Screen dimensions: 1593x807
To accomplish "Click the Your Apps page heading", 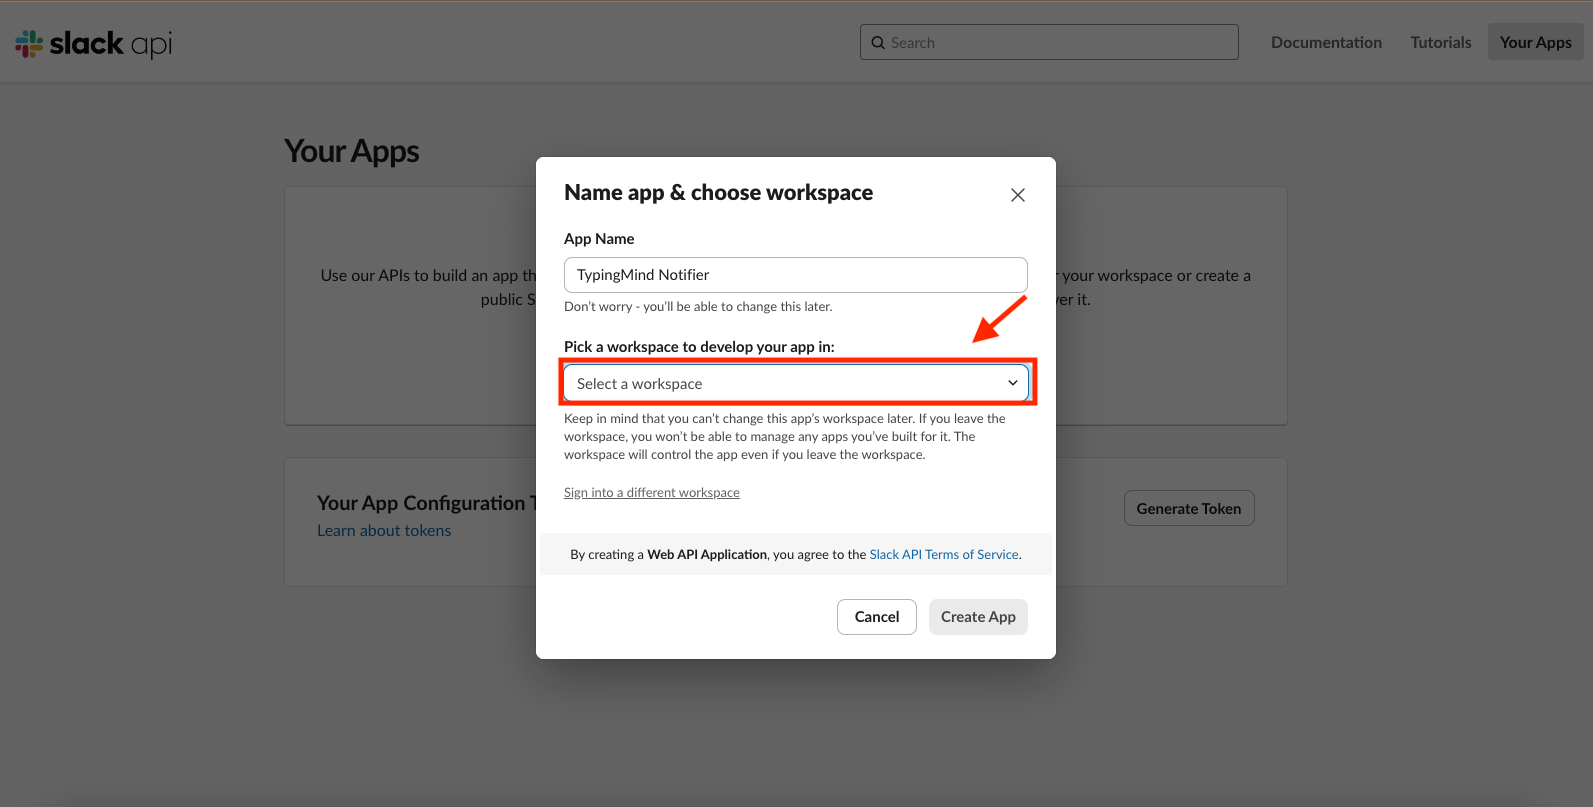I will pyautogui.click(x=352, y=151).
